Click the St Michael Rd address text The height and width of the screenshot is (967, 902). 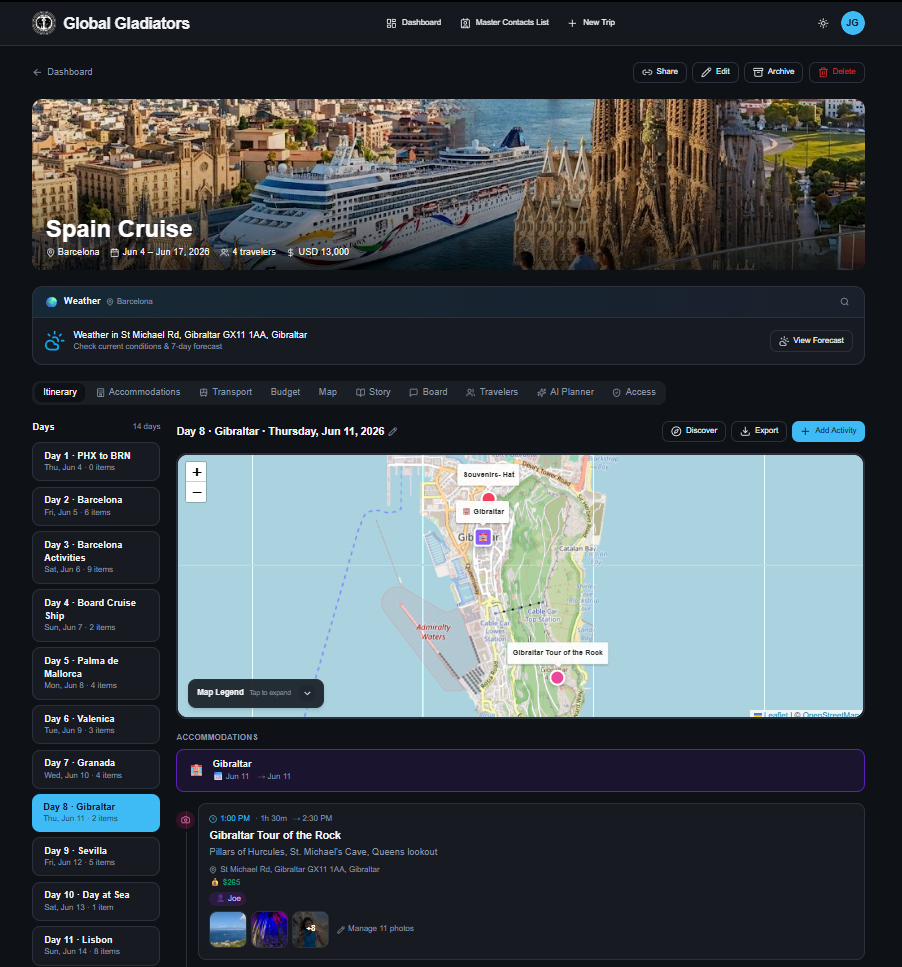(300, 870)
